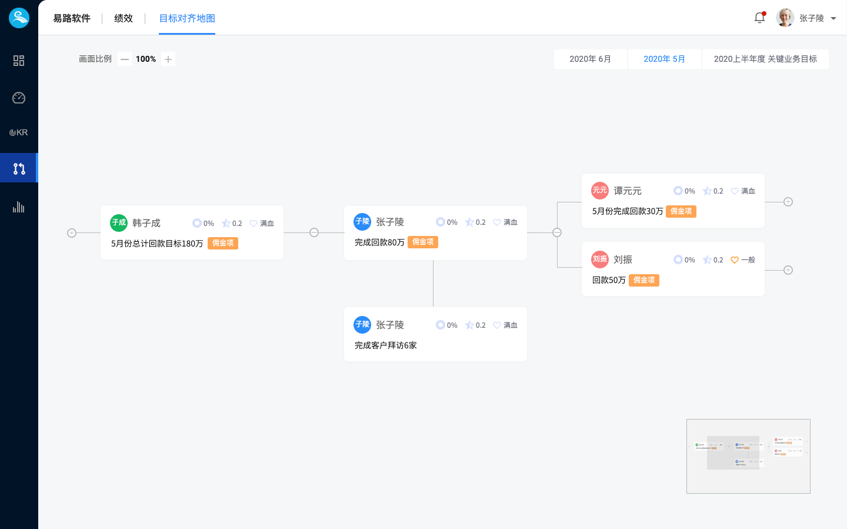Select the goal alignment map sidebar icon
Viewport: 847px width, 529px height.
coord(19,169)
